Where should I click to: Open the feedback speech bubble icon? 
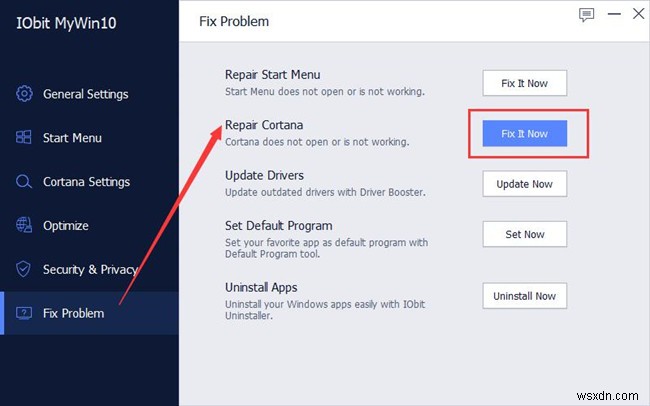point(587,15)
